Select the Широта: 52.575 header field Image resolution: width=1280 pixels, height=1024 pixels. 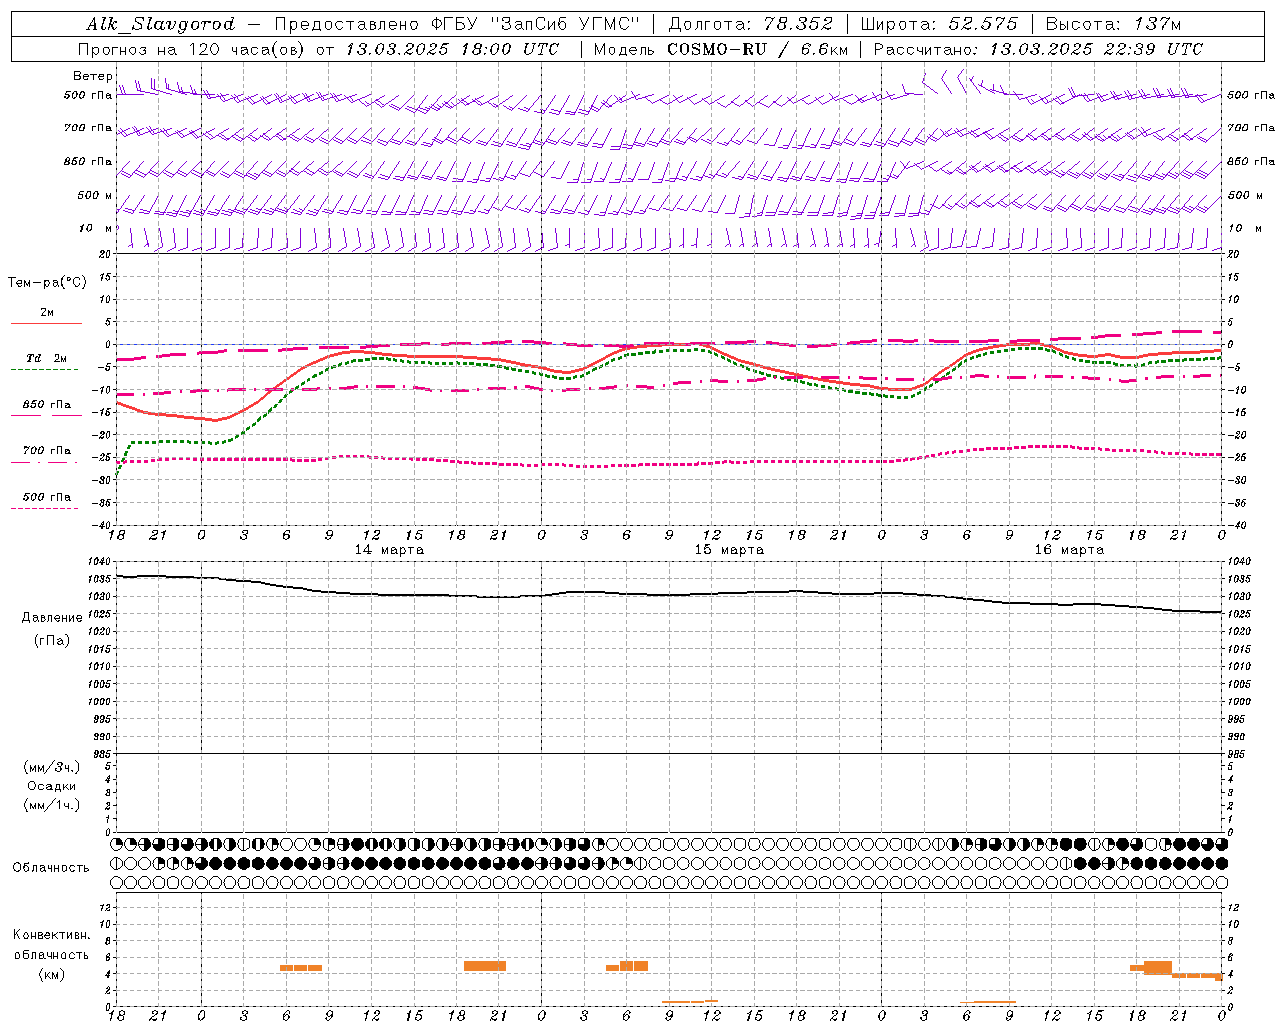pos(939,24)
